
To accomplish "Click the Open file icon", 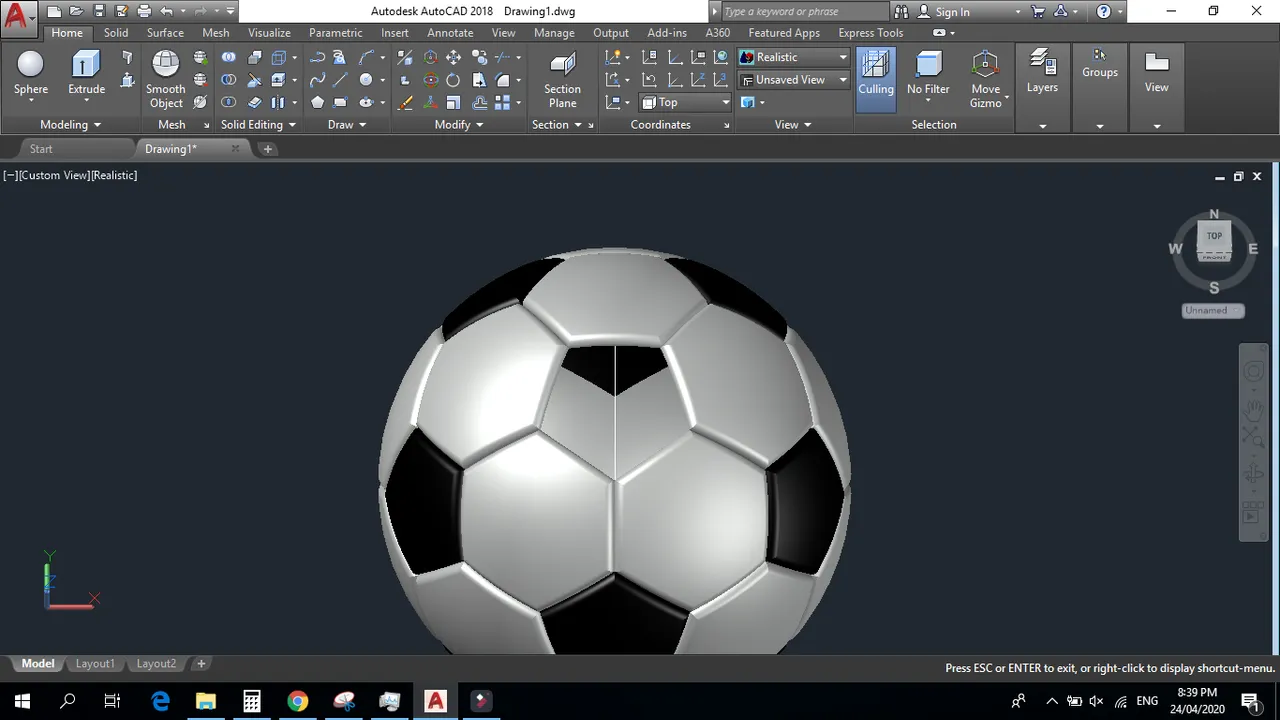I will tap(76, 11).
